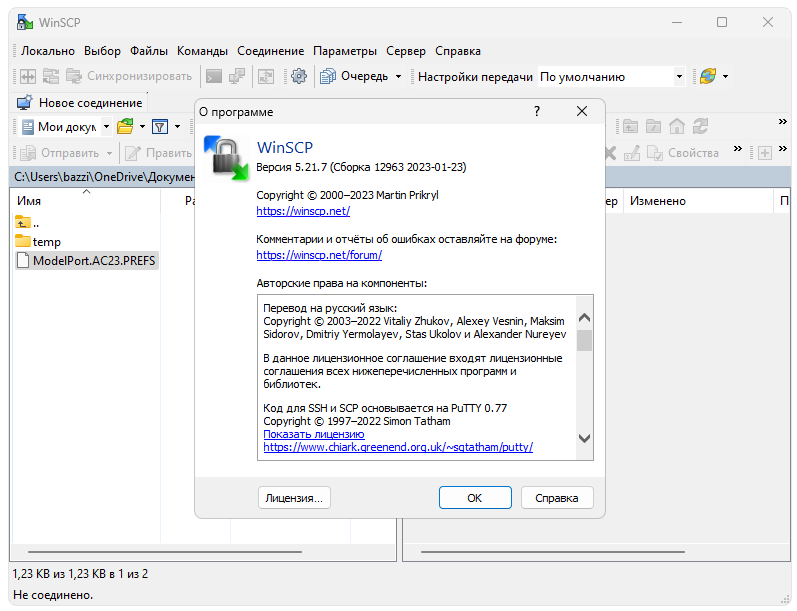Click the Синхронизировать toolbar button
Viewport: 797px width, 611px height.
pyautogui.click(x=129, y=76)
